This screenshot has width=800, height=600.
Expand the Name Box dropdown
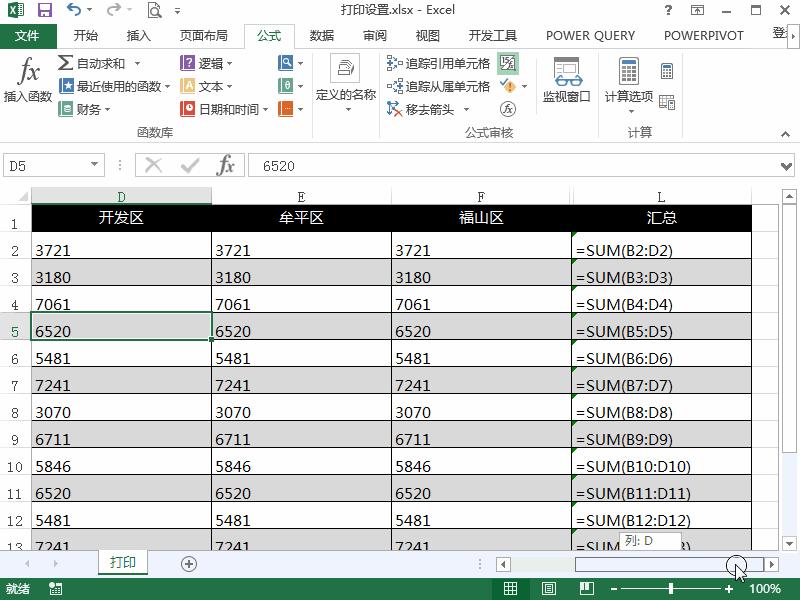click(93, 164)
